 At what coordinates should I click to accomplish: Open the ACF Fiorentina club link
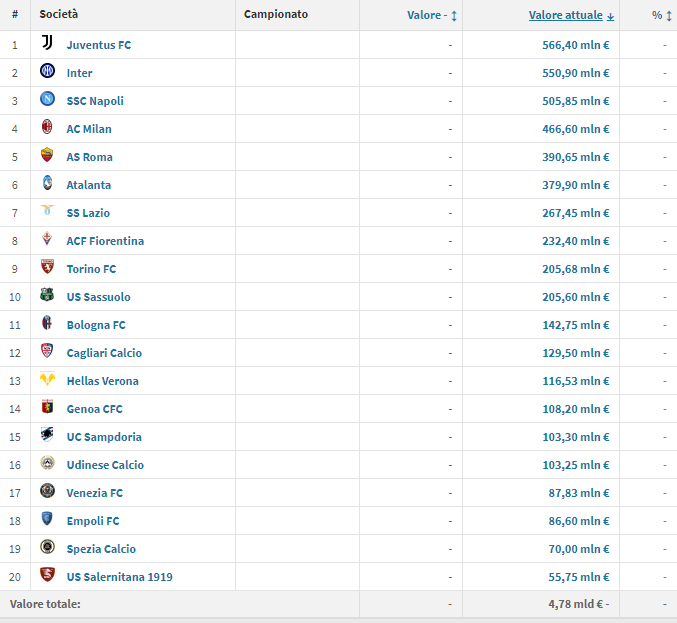[x=105, y=241]
